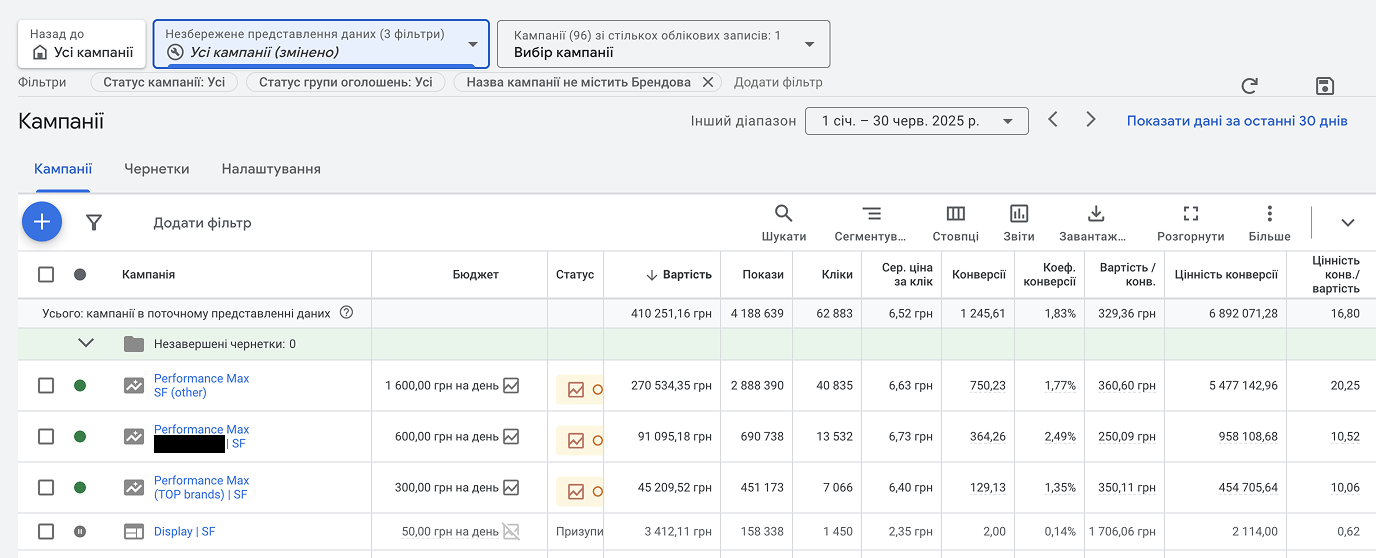Image resolution: width=1376 pixels, height=558 pixels.
Task: Open the Шукати search tool
Action: pyautogui.click(x=783, y=222)
